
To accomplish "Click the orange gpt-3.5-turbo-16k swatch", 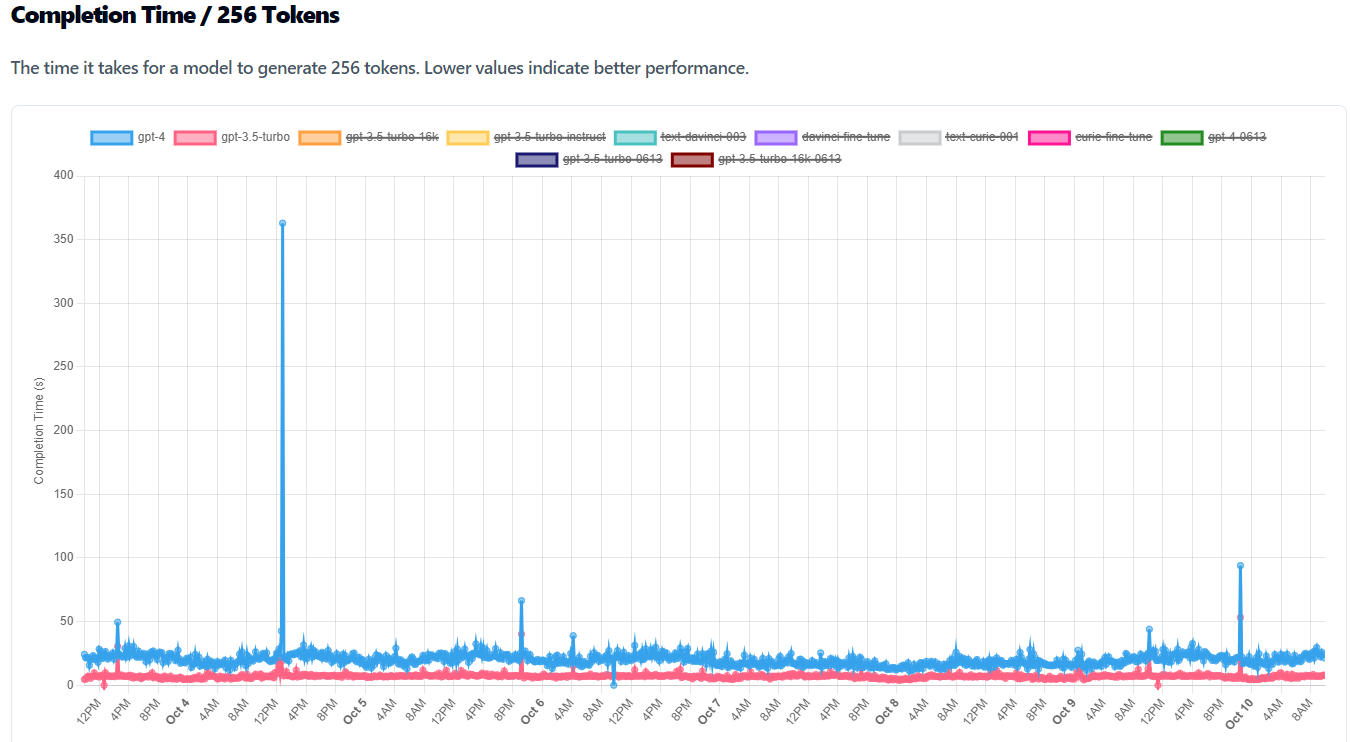I will click(x=321, y=137).
